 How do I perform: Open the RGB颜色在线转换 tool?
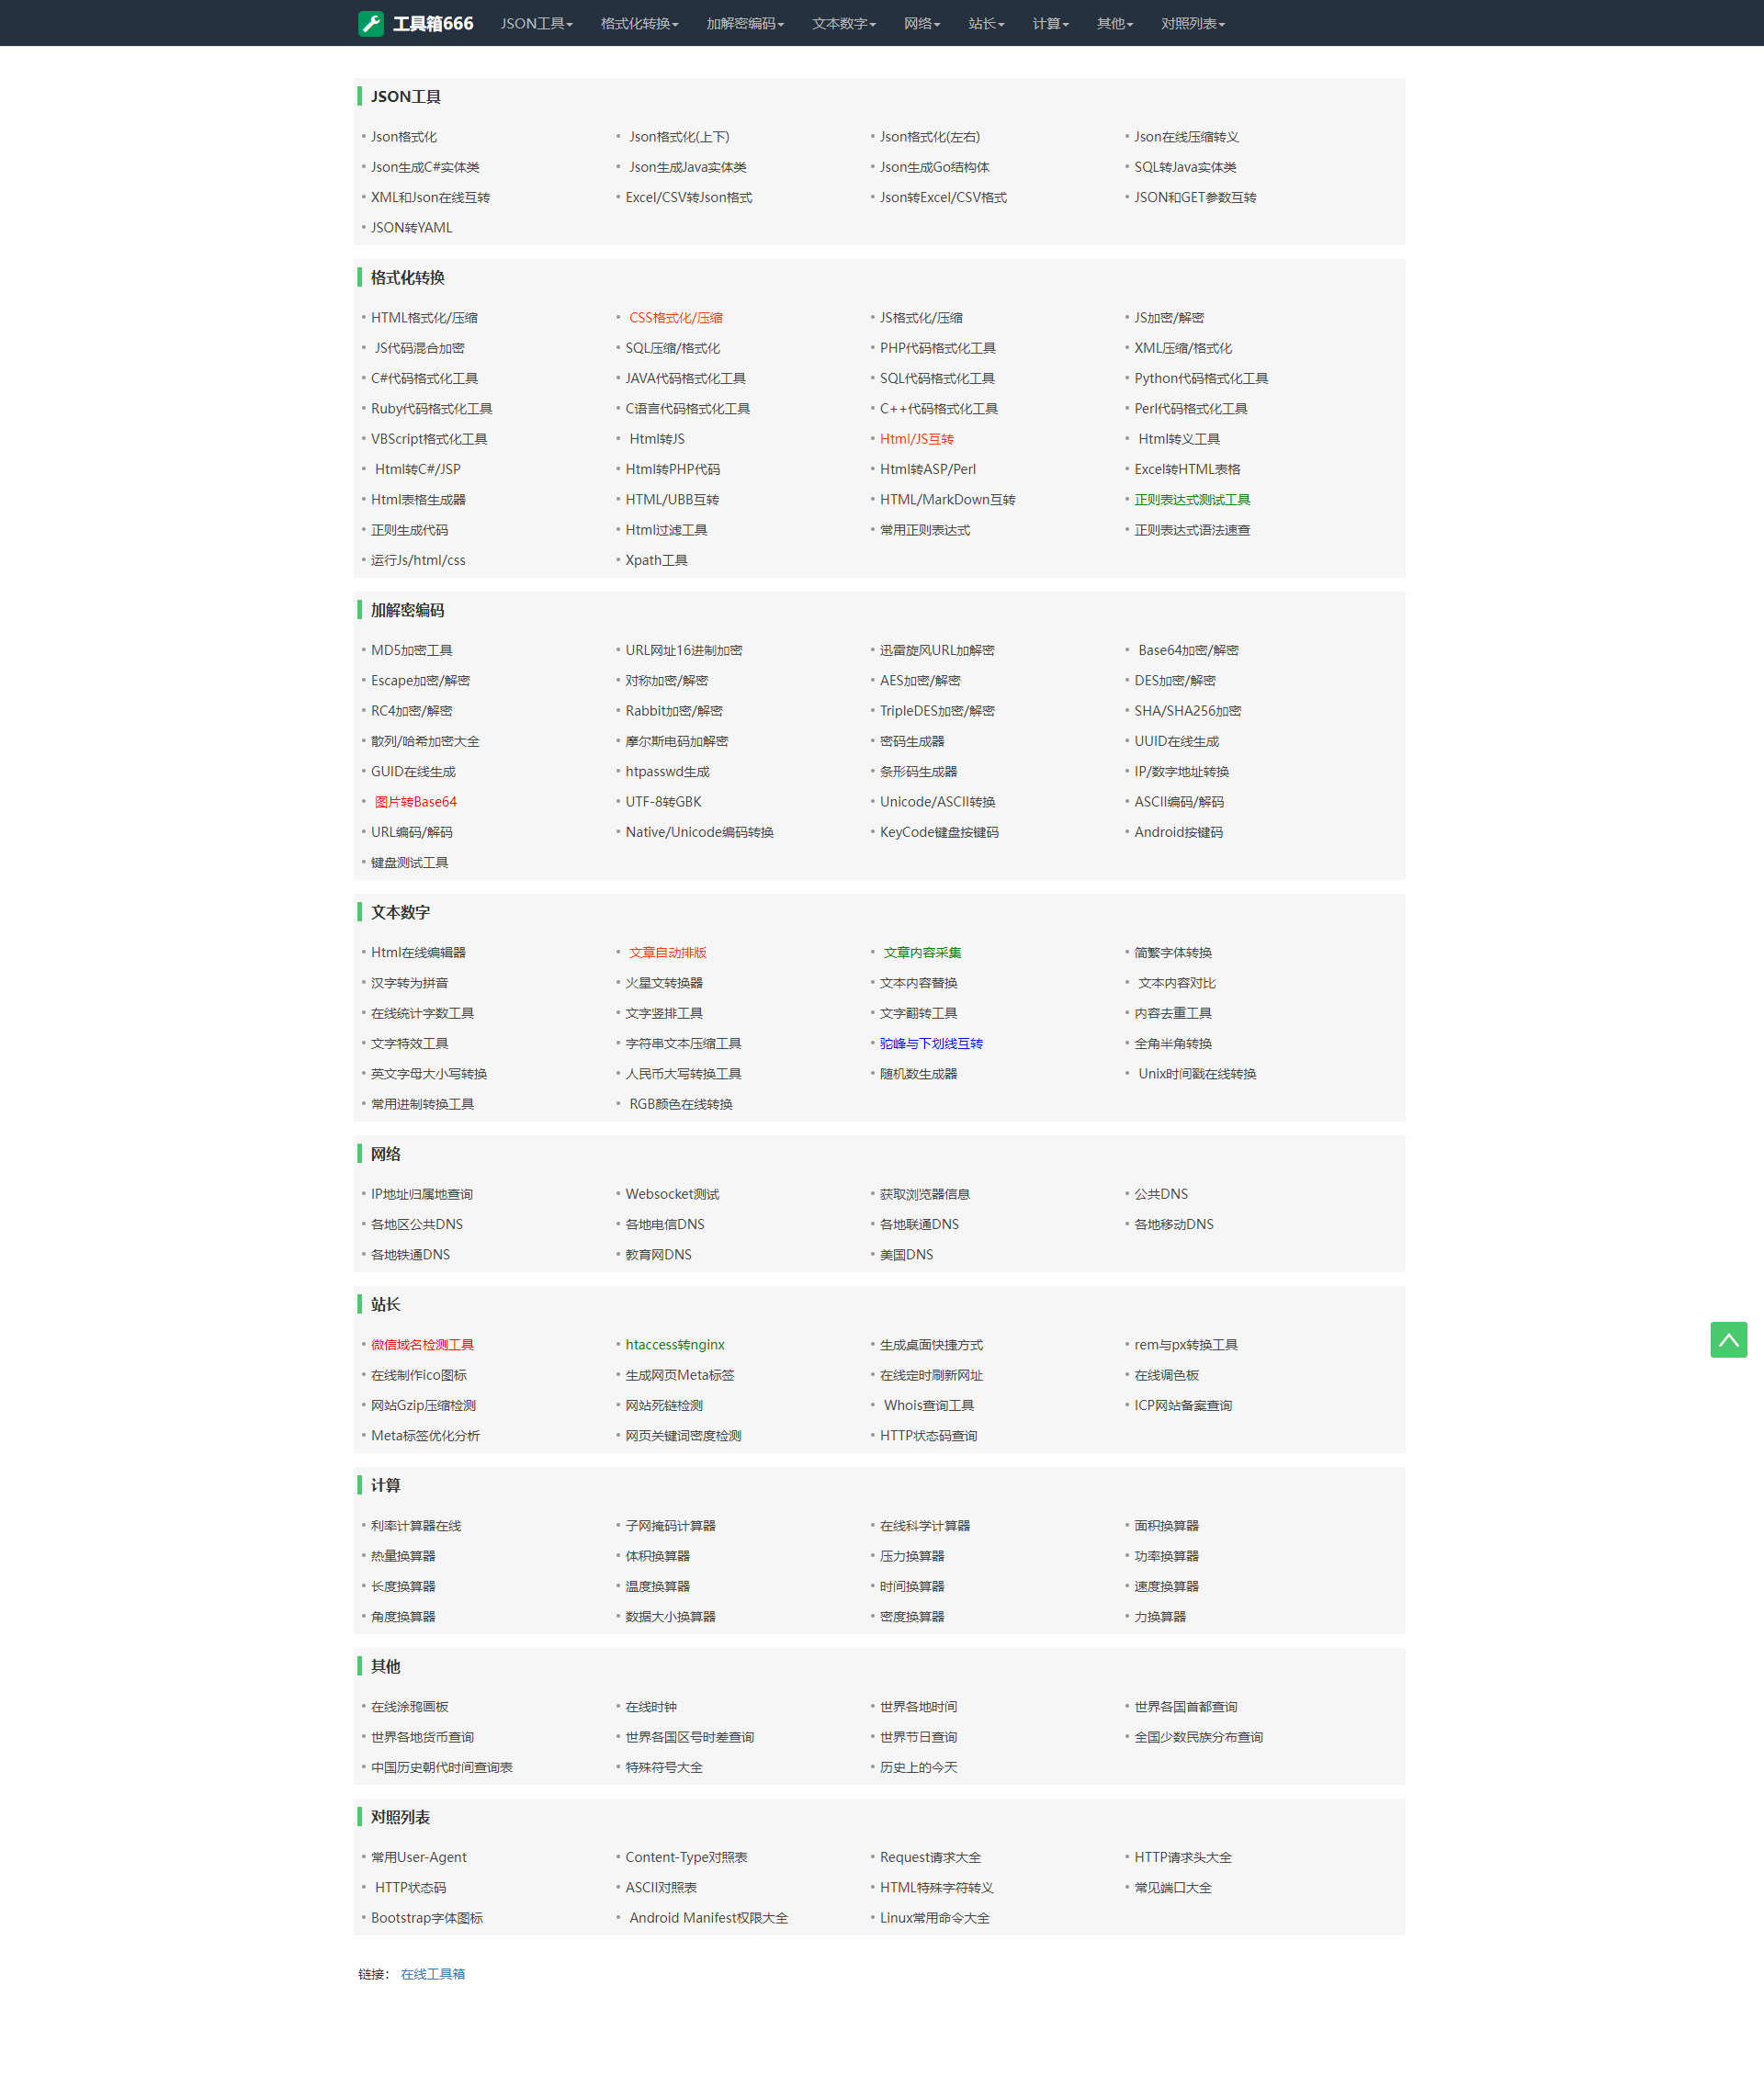tap(680, 1104)
